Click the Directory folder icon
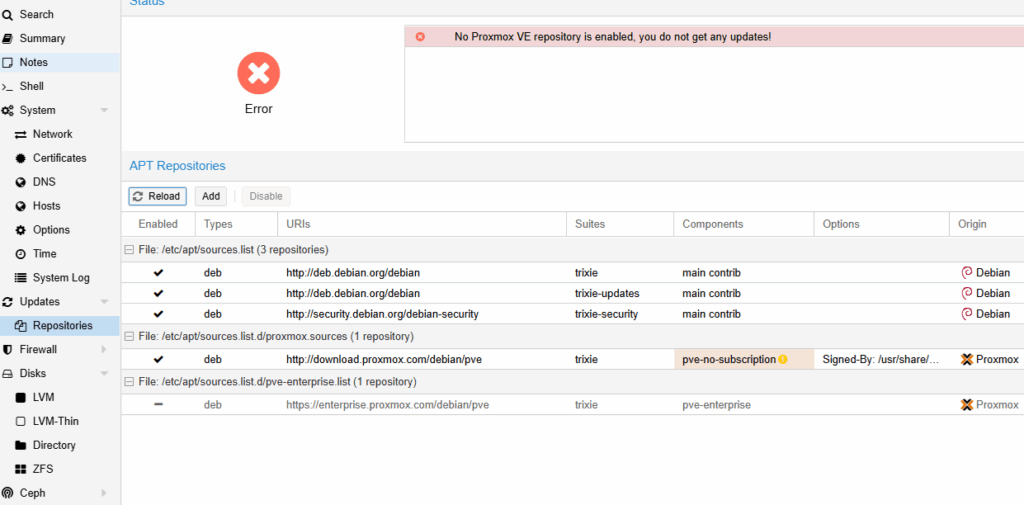1024x505 pixels. pos(20,446)
